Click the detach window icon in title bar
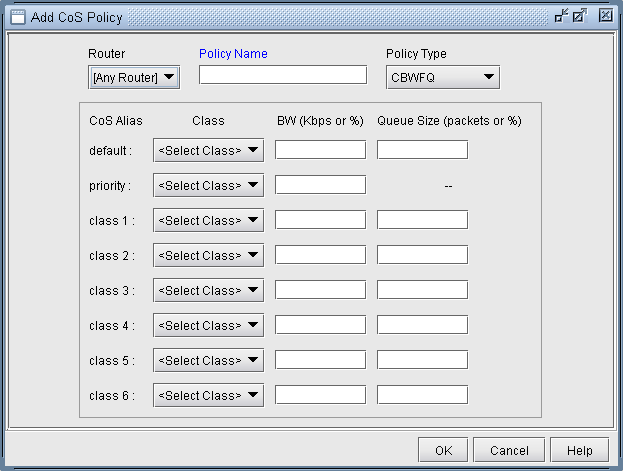Viewport: 623px width, 471px height. pyautogui.click(x=561, y=16)
